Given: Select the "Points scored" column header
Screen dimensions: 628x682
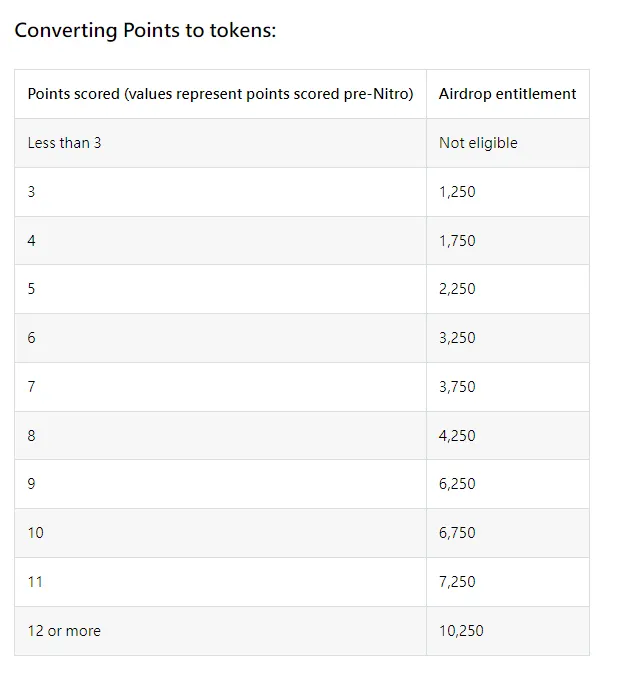Looking at the screenshot, I should (220, 94).
